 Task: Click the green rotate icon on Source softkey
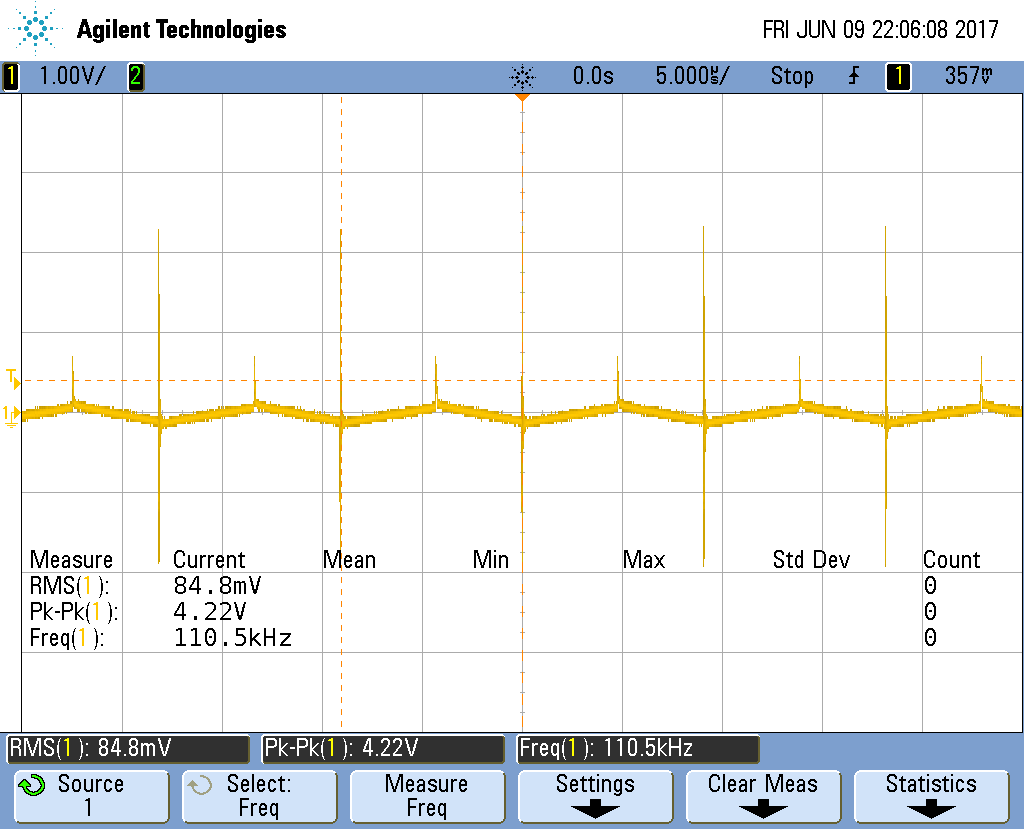pyautogui.click(x=31, y=784)
